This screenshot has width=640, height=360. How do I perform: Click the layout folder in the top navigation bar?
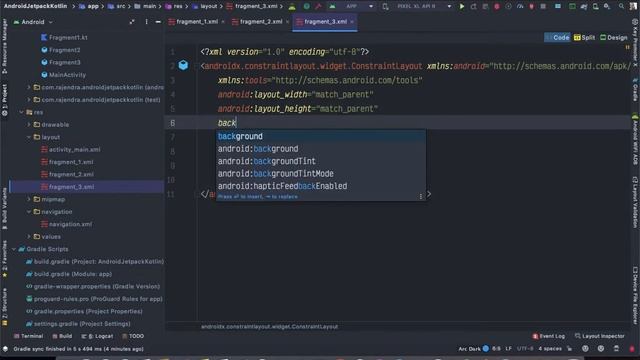[x=205, y=7]
